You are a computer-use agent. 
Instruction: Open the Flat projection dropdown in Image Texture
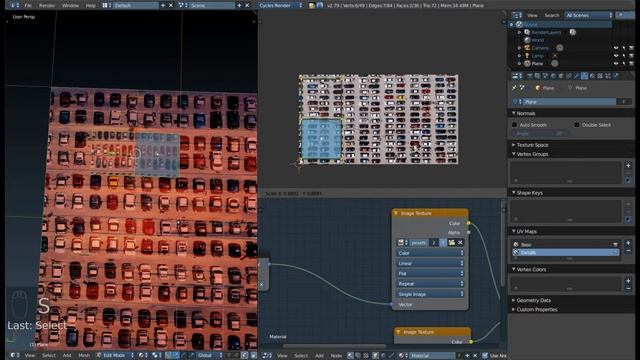(430, 273)
